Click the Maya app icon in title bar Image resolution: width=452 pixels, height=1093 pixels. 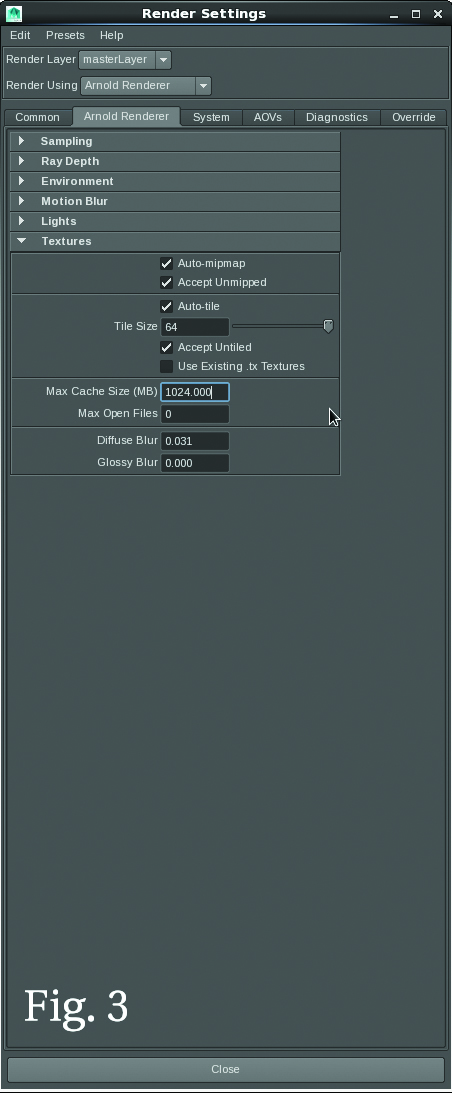[x=13, y=13]
